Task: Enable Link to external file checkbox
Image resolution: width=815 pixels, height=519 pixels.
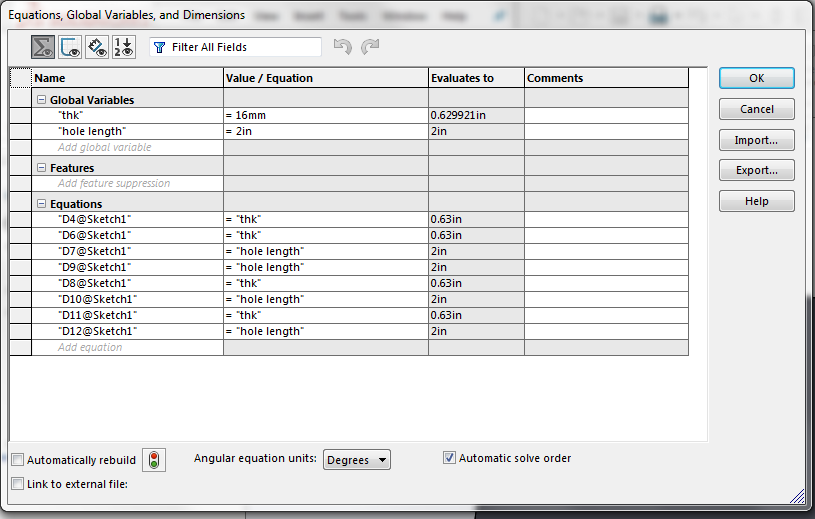Action: click(x=18, y=484)
